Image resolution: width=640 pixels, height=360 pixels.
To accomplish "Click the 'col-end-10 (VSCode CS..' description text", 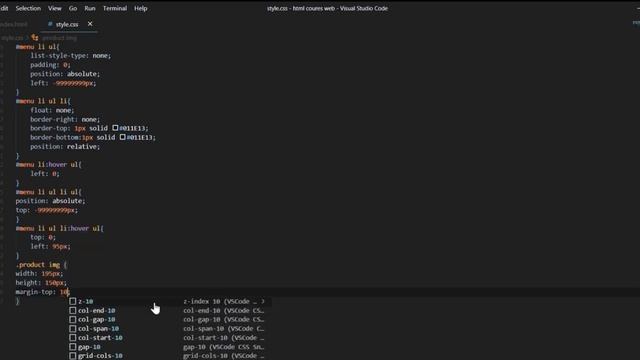I will pos(223,311).
